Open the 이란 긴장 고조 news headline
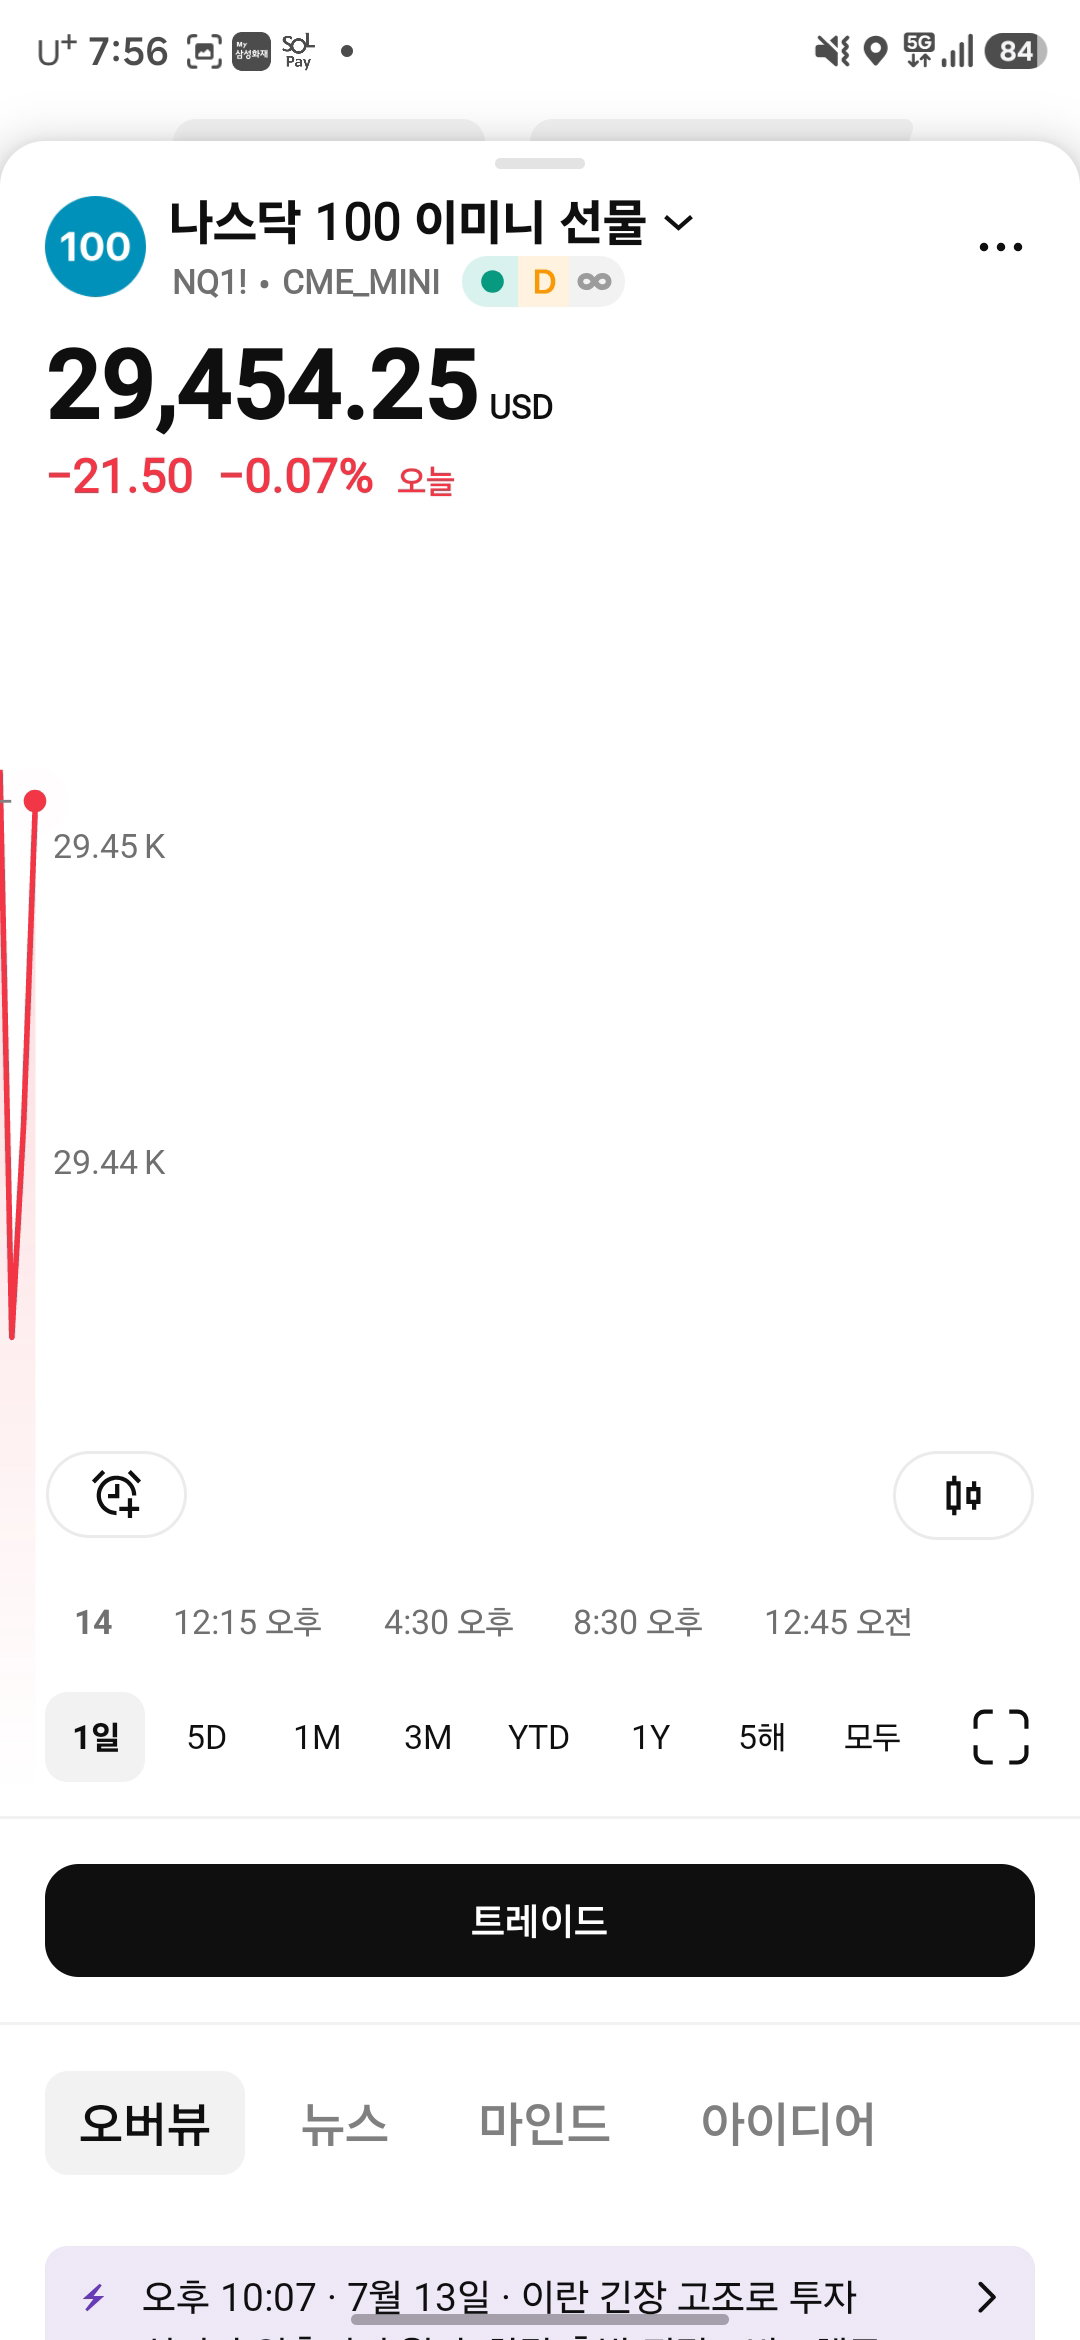The width and height of the screenshot is (1080, 2340). coord(500,2297)
